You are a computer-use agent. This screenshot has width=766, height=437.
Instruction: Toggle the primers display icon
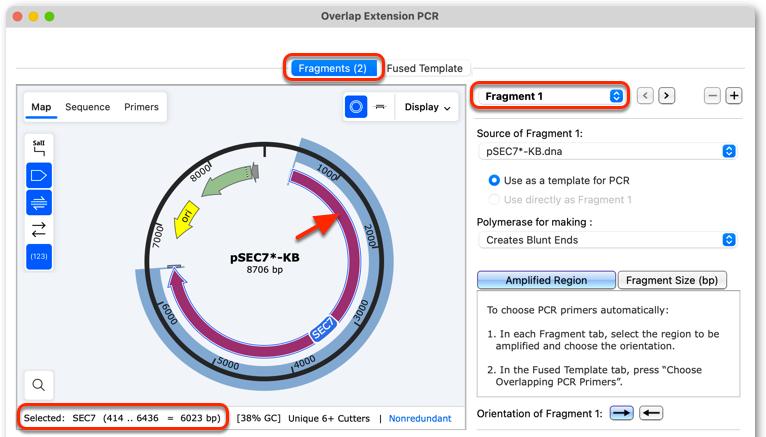coord(39,202)
